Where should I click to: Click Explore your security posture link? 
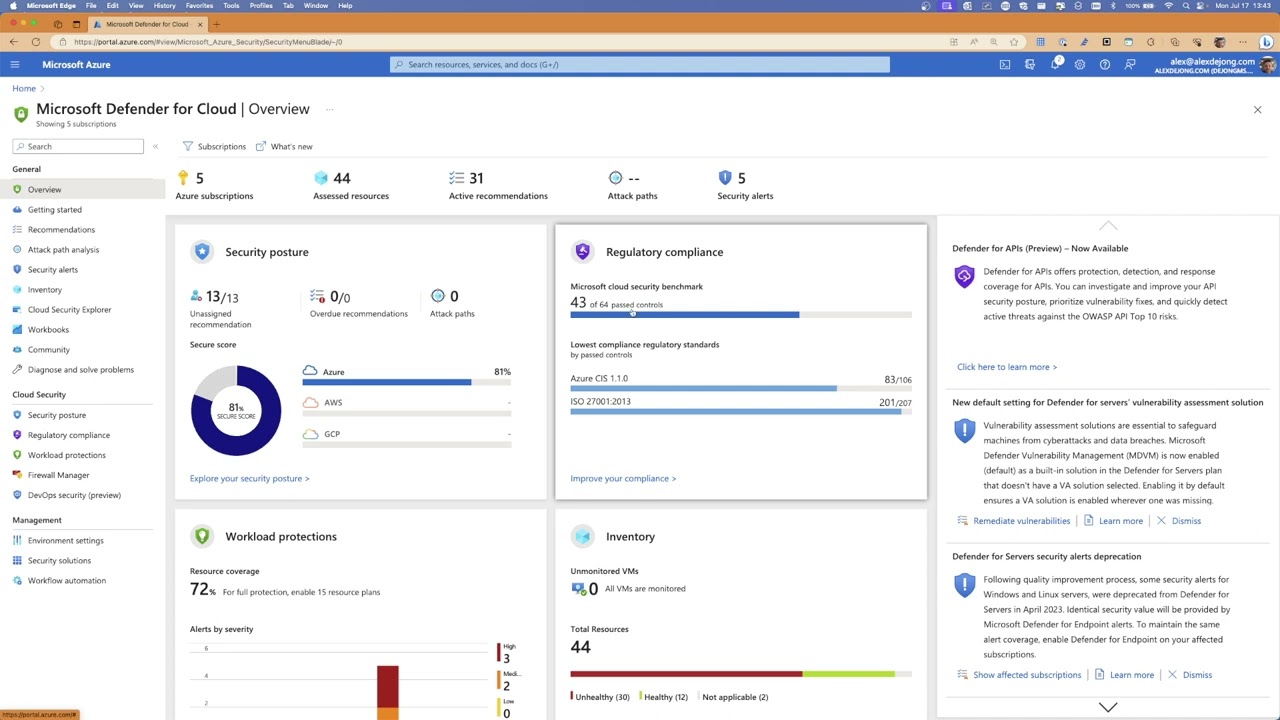click(x=249, y=478)
